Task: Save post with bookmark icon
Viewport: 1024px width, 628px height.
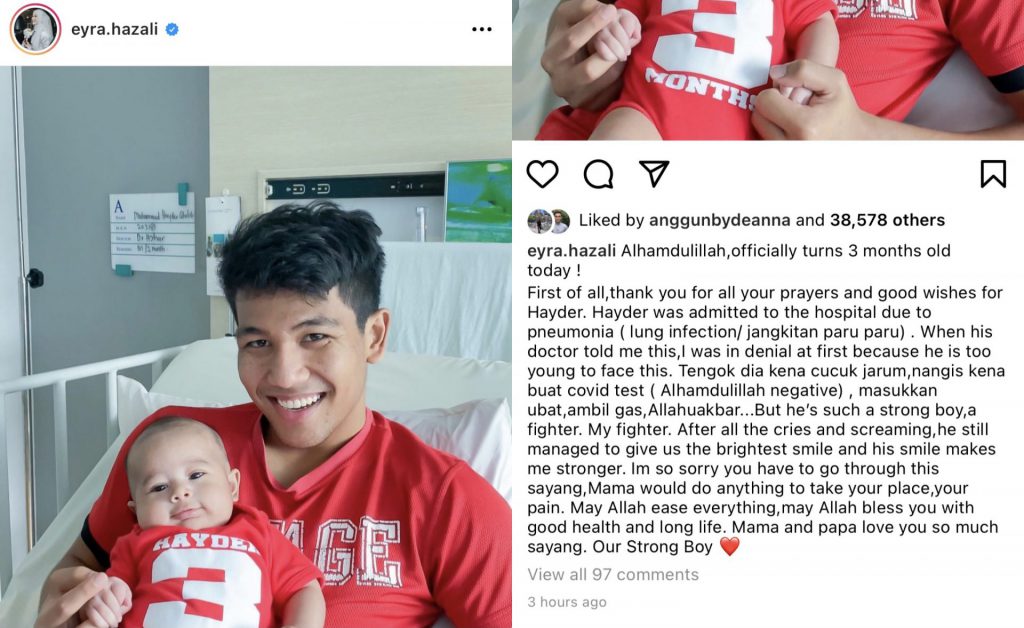Action: point(993,174)
